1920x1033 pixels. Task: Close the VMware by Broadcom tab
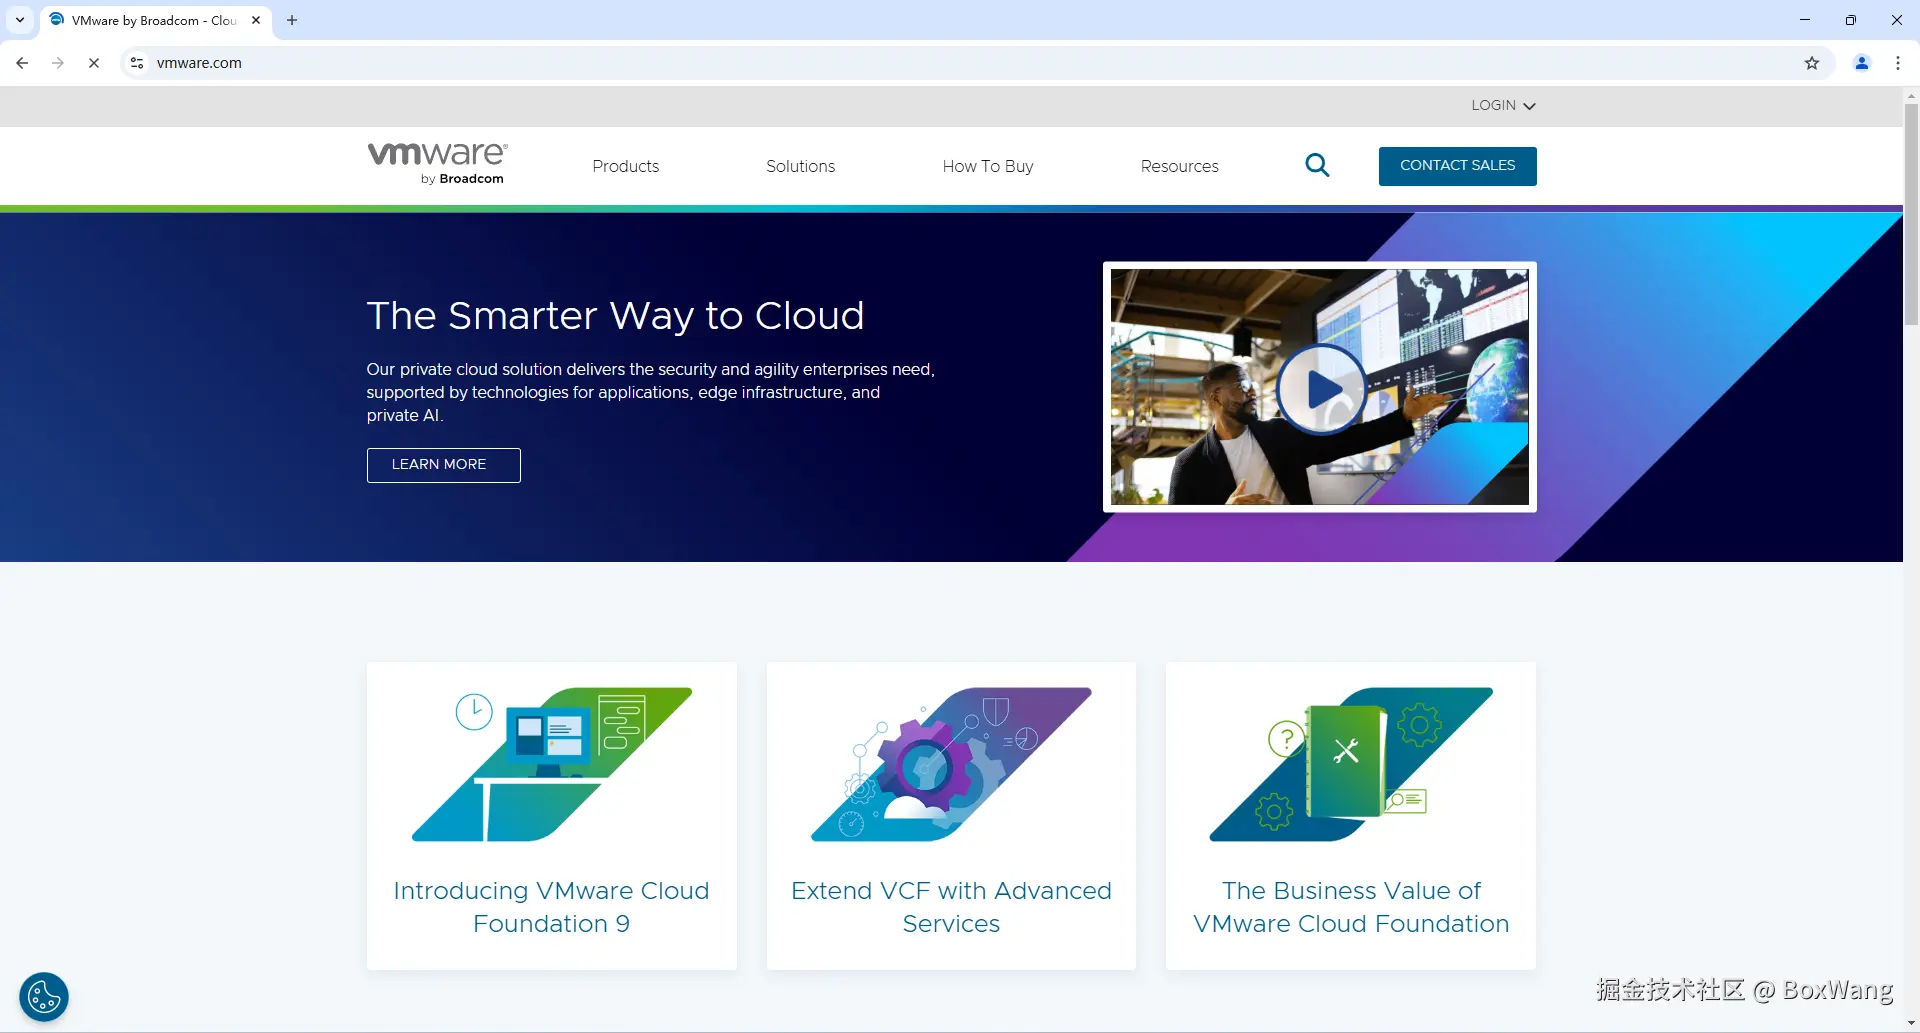tap(256, 20)
